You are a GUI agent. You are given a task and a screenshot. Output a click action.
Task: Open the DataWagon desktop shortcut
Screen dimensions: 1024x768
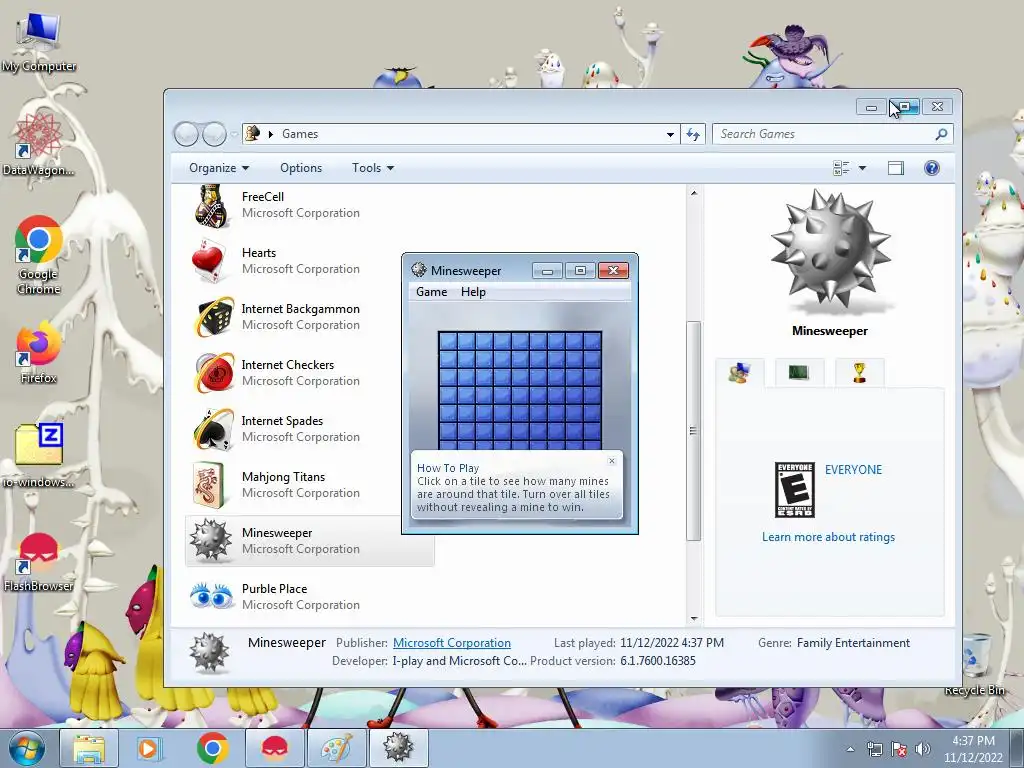click(x=38, y=144)
